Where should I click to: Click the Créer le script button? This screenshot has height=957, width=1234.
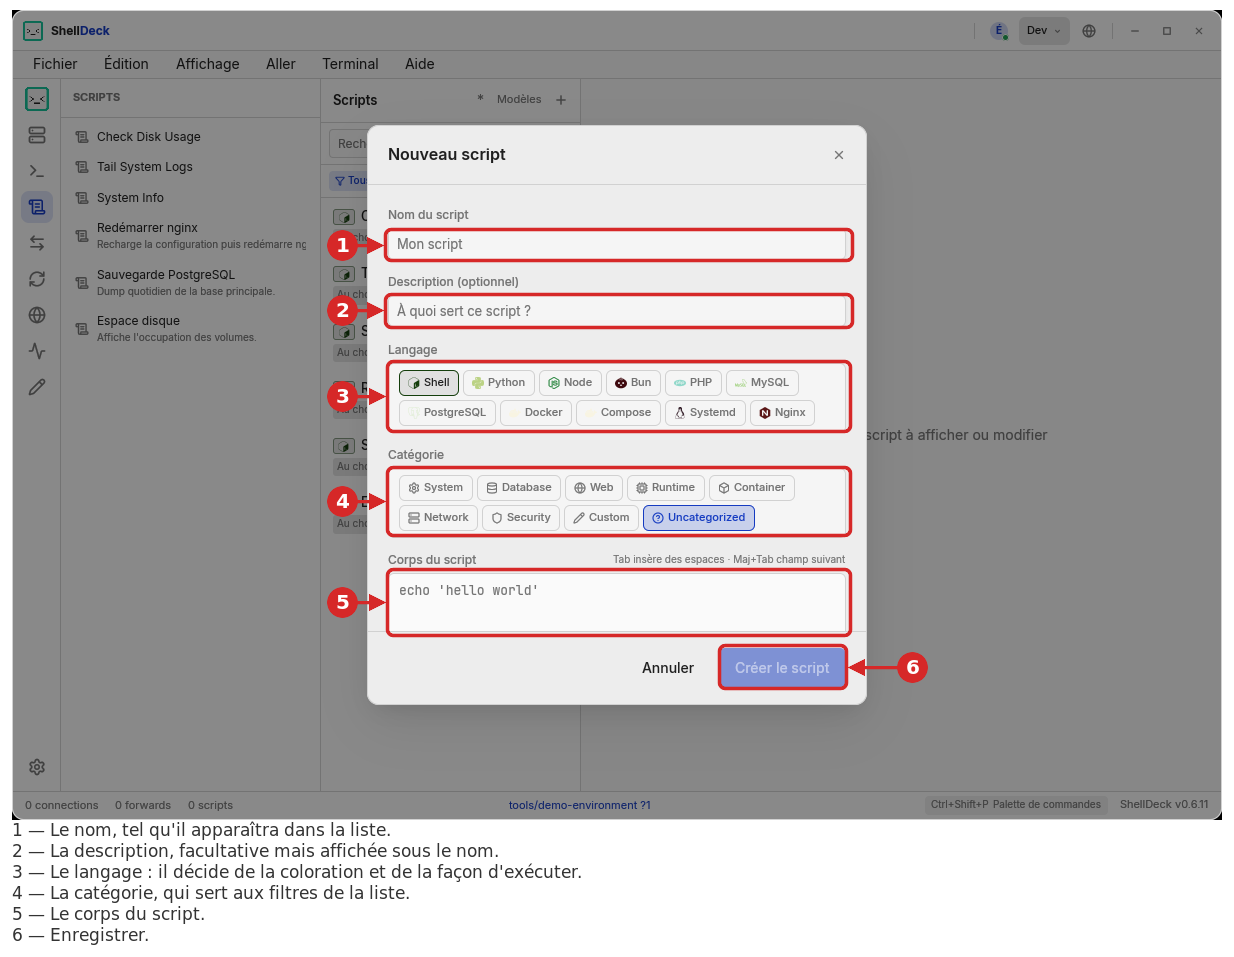[x=782, y=668]
